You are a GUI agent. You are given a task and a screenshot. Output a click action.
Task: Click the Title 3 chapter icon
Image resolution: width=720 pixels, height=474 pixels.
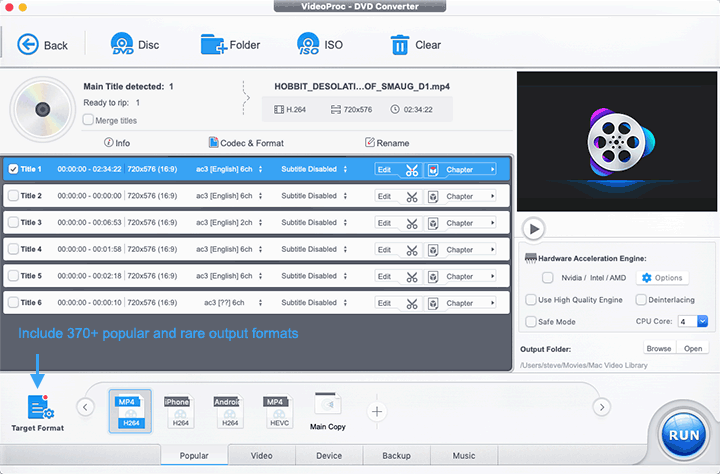click(x=433, y=223)
